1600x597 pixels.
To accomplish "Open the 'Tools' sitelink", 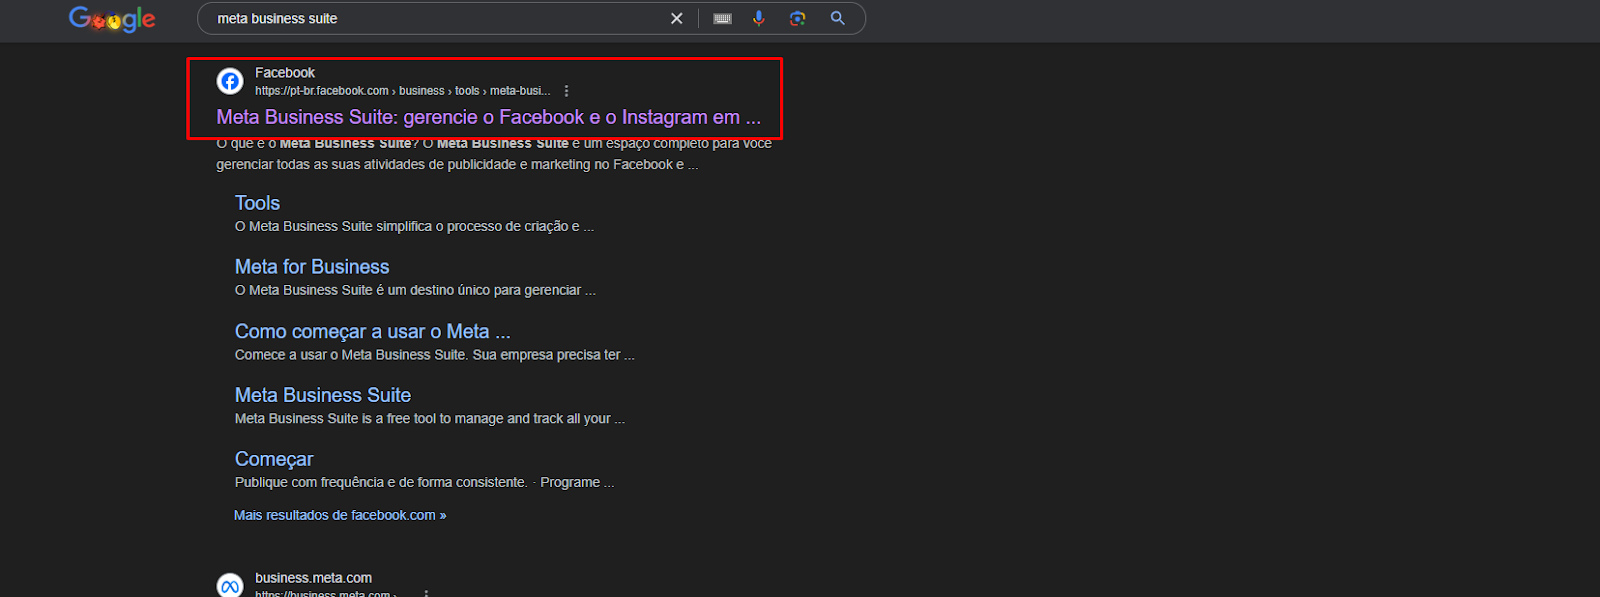I will click(x=257, y=203).
